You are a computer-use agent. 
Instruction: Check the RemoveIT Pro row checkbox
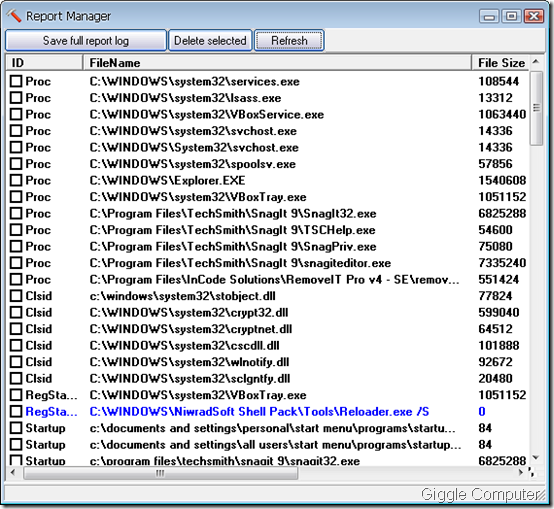click(x=16, y=279)
